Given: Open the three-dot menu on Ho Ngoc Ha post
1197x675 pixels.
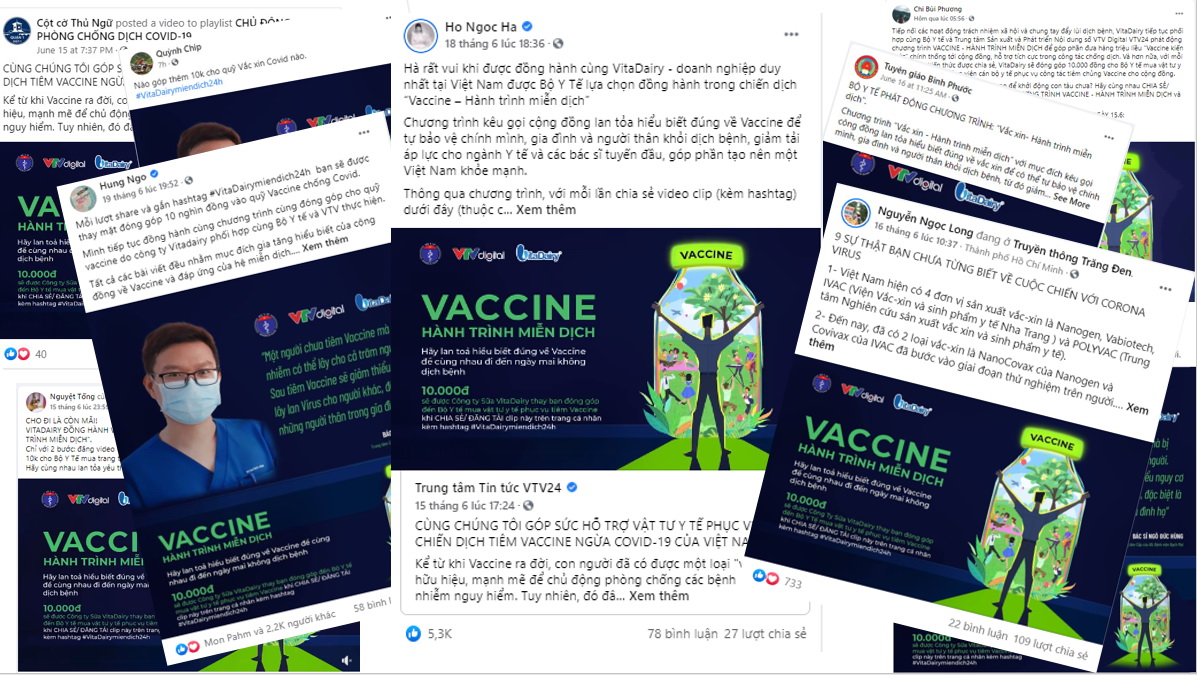Looking at the screenshot, I should point(791,34).
